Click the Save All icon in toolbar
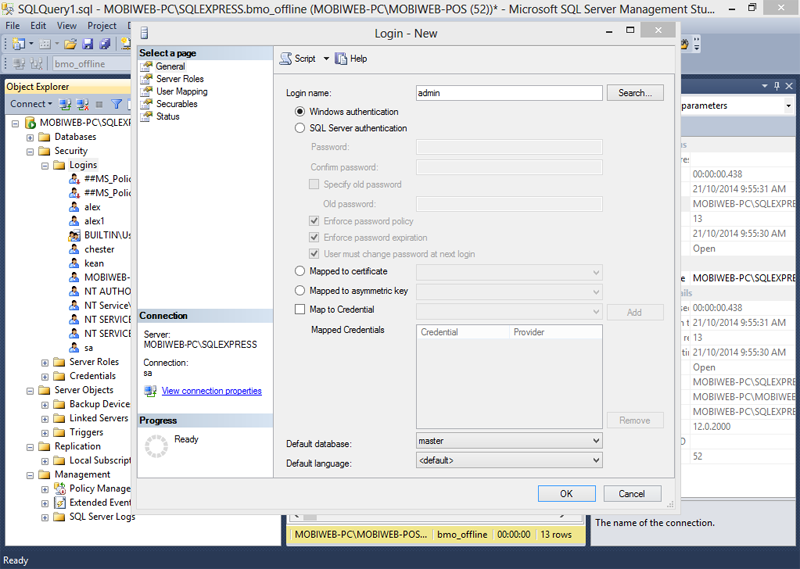 point(105,44)
